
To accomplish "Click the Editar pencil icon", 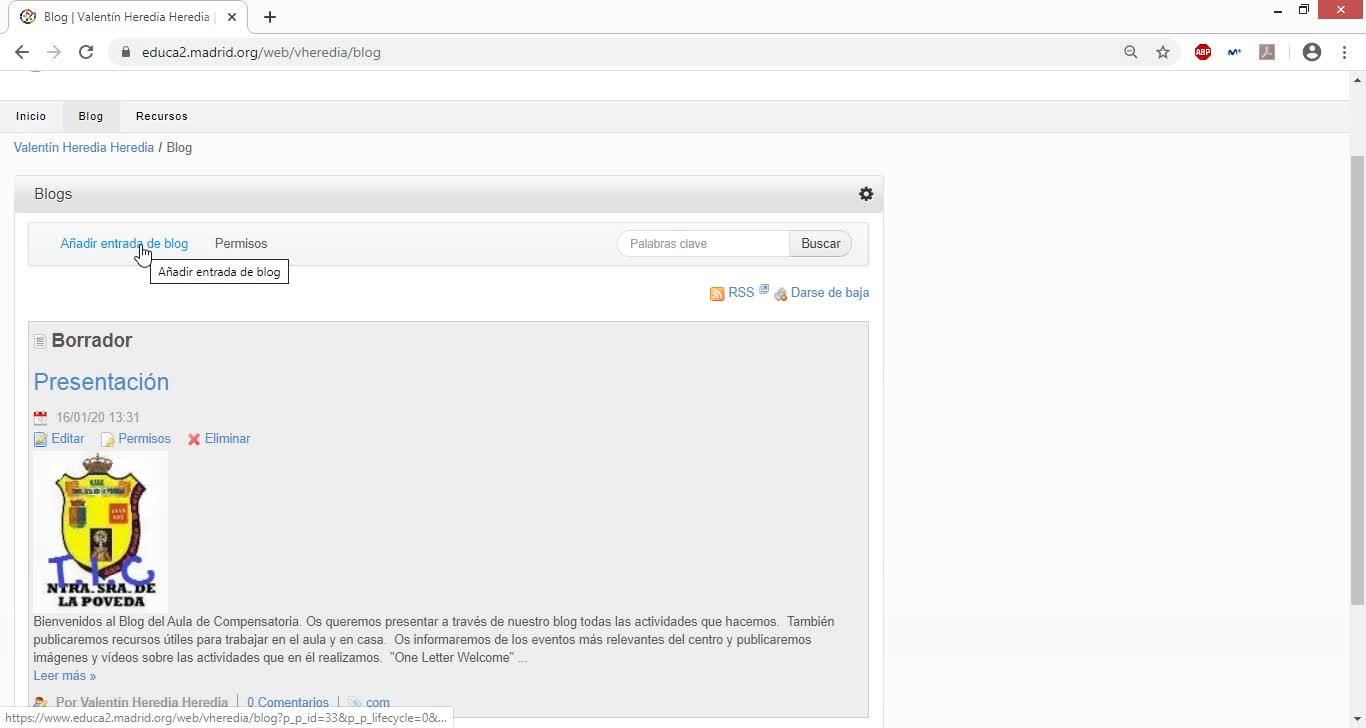I will [x=41, y=439].
